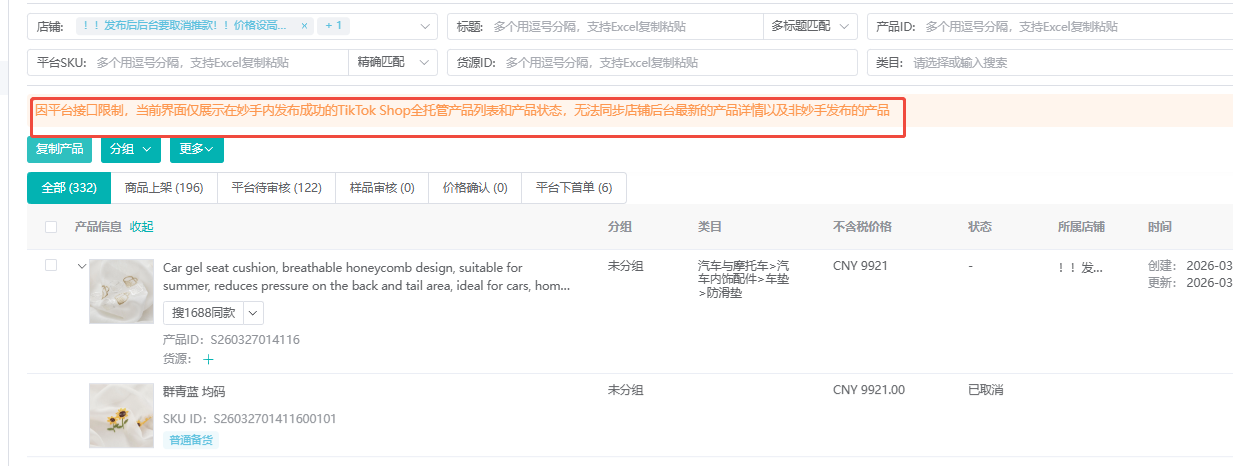Open the dropdown arrow beside 搜1688同款

(x=253, y=313)
